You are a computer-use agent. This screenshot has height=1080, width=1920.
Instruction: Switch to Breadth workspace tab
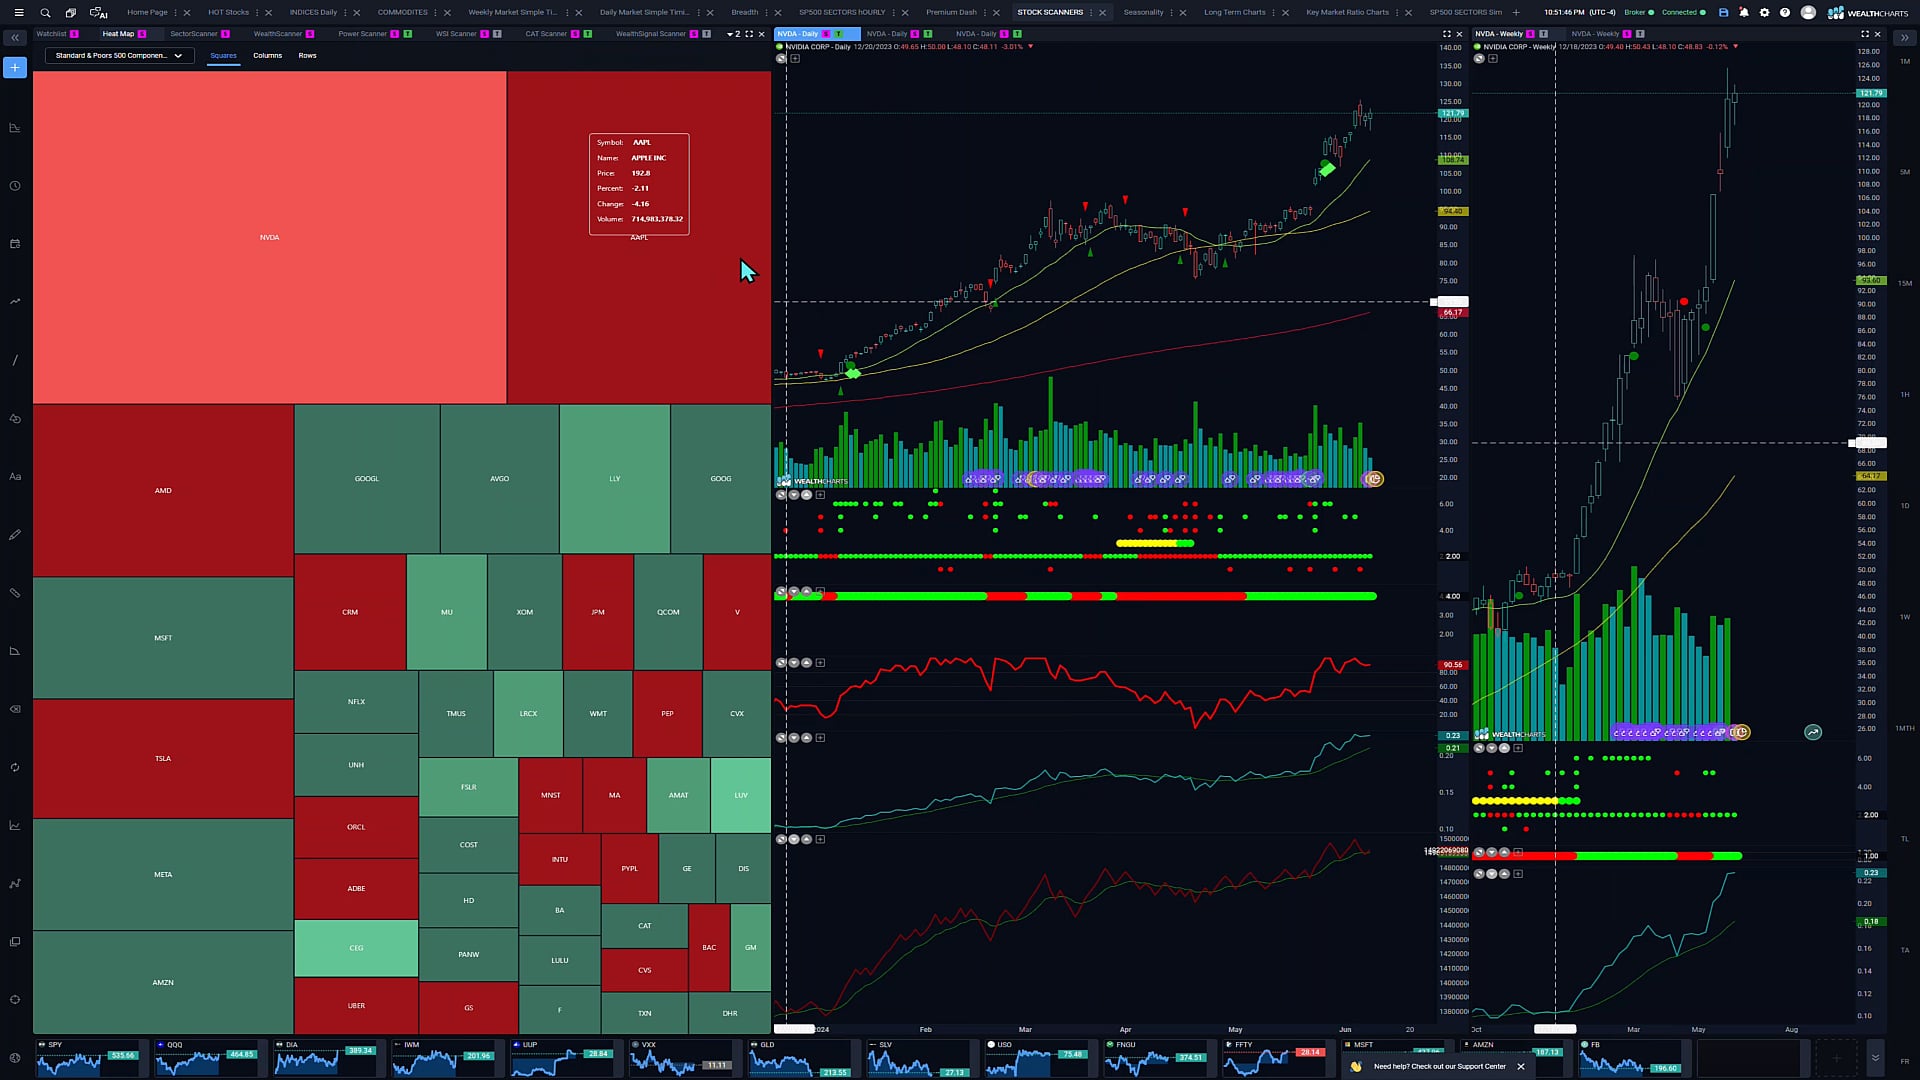click(x=744, y=13)
